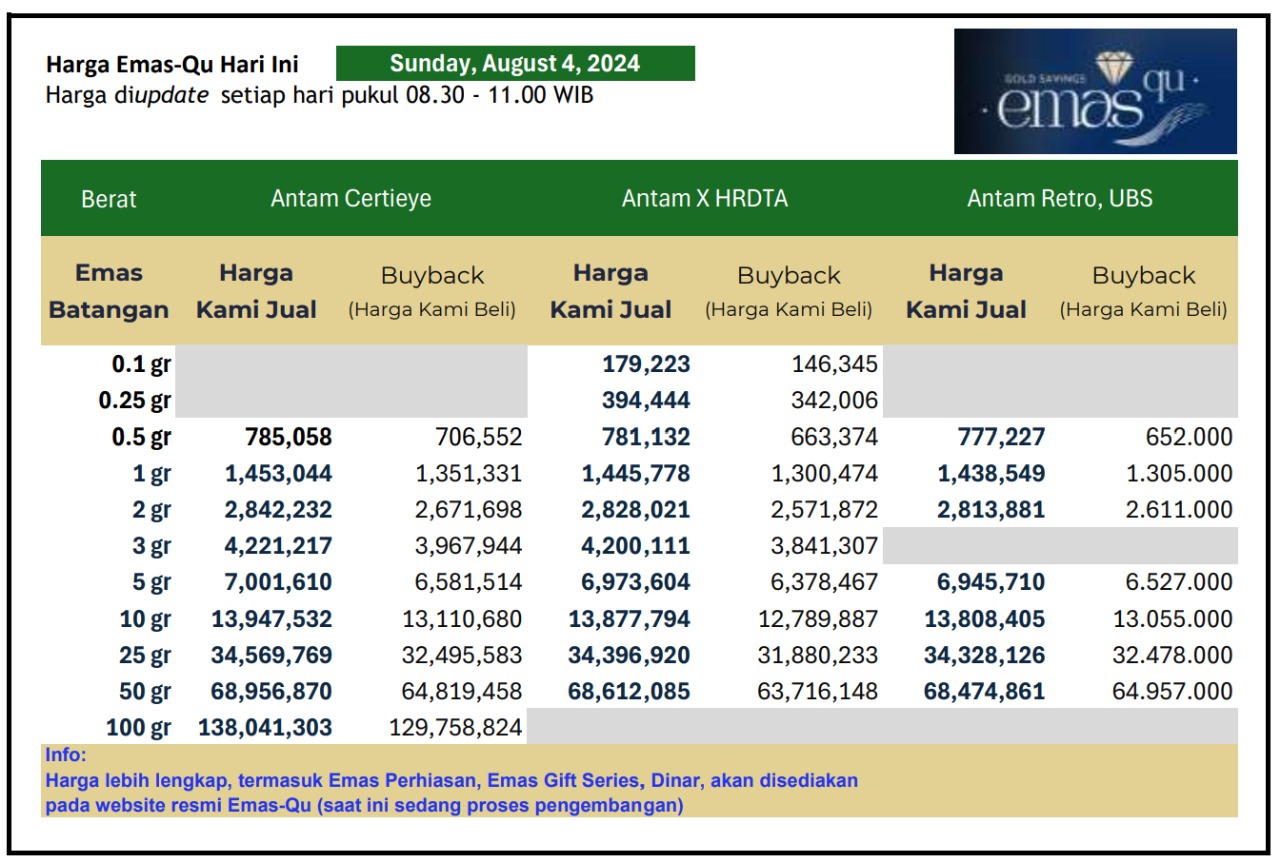Select Certieye 25 gr price 34,569,769
Image resolution: width=1280 pixels, height=862 pixels.
pyautogui.click(x=272, y=656)
